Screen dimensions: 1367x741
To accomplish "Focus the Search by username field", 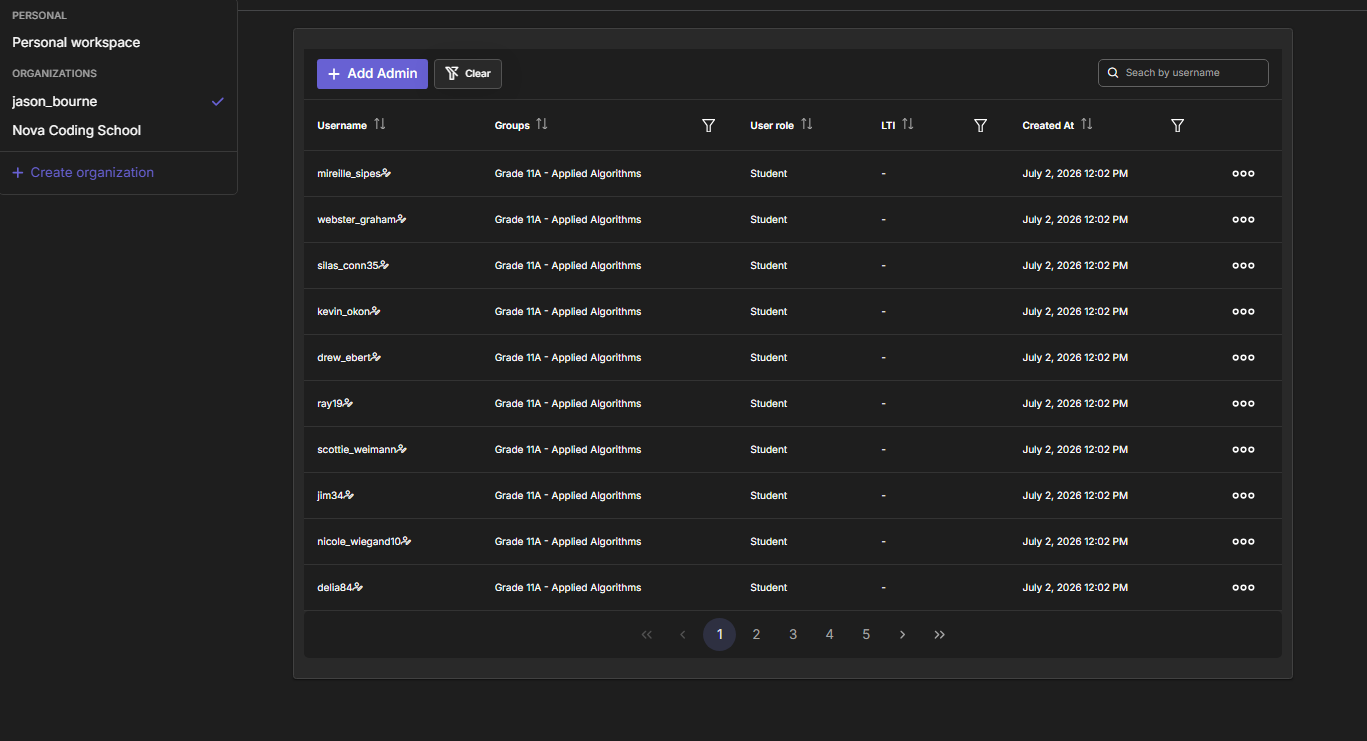I will (1183, 73).
